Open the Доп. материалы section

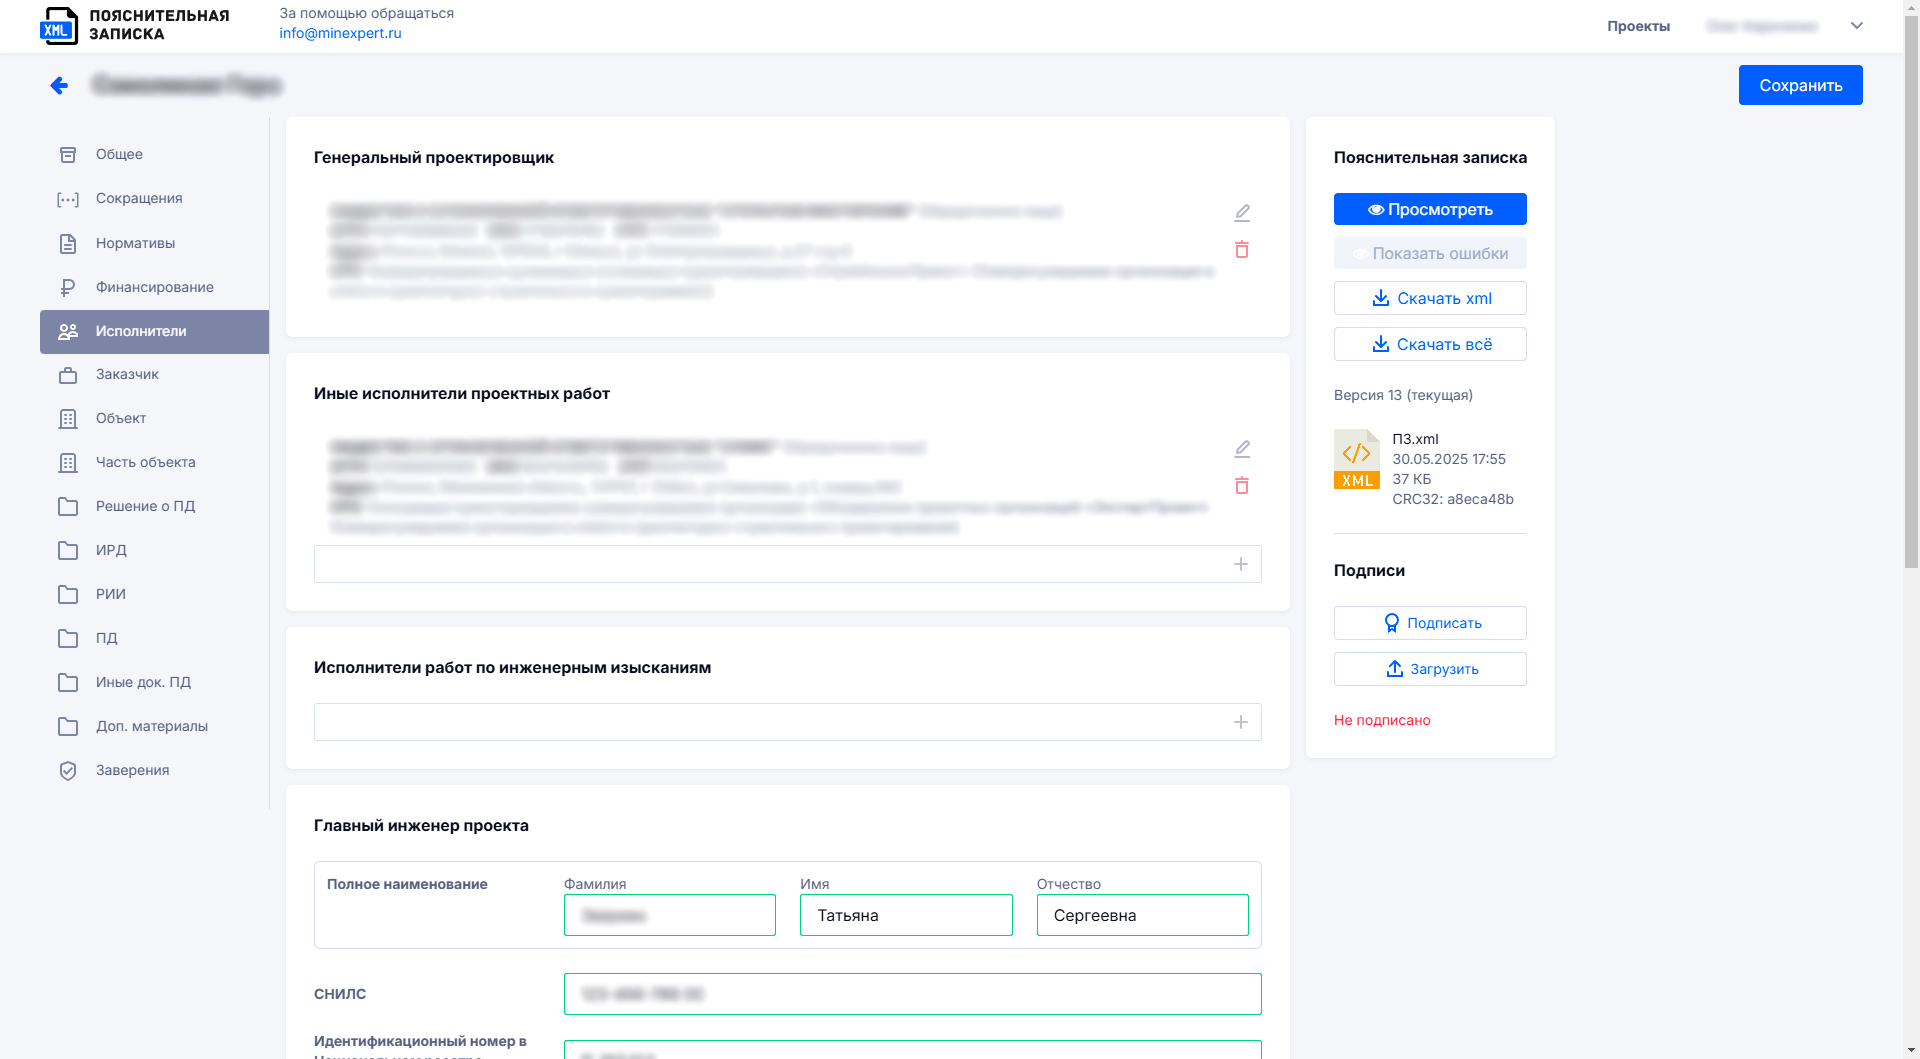click(154, 726)
